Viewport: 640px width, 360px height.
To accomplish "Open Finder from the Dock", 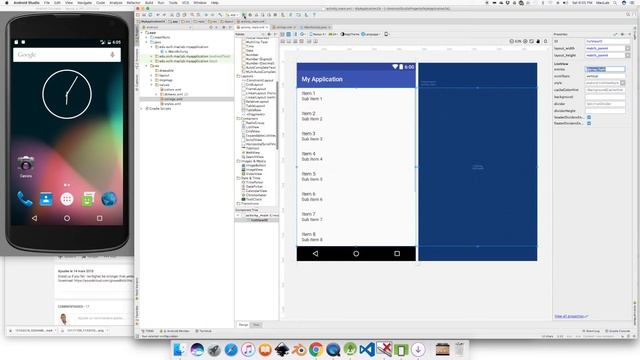I will pos(180,349).
